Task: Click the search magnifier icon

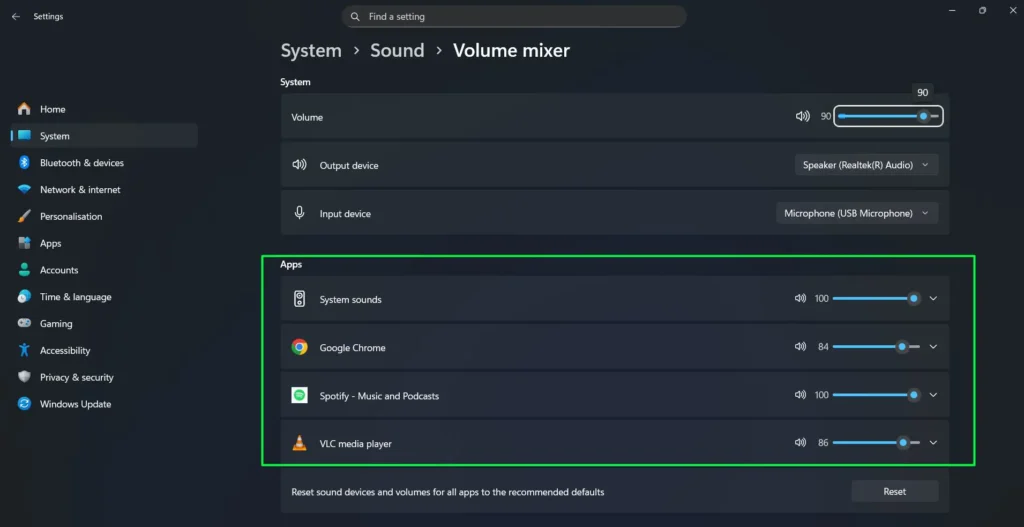Action: coord(355,16)
